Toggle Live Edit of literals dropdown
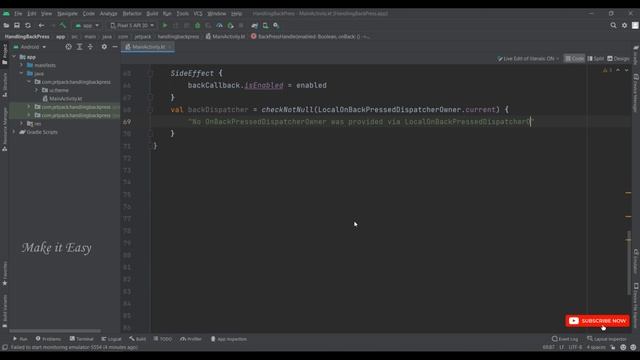Image resolution: width=640 pixels, height=360 pixels. point(528,59)
